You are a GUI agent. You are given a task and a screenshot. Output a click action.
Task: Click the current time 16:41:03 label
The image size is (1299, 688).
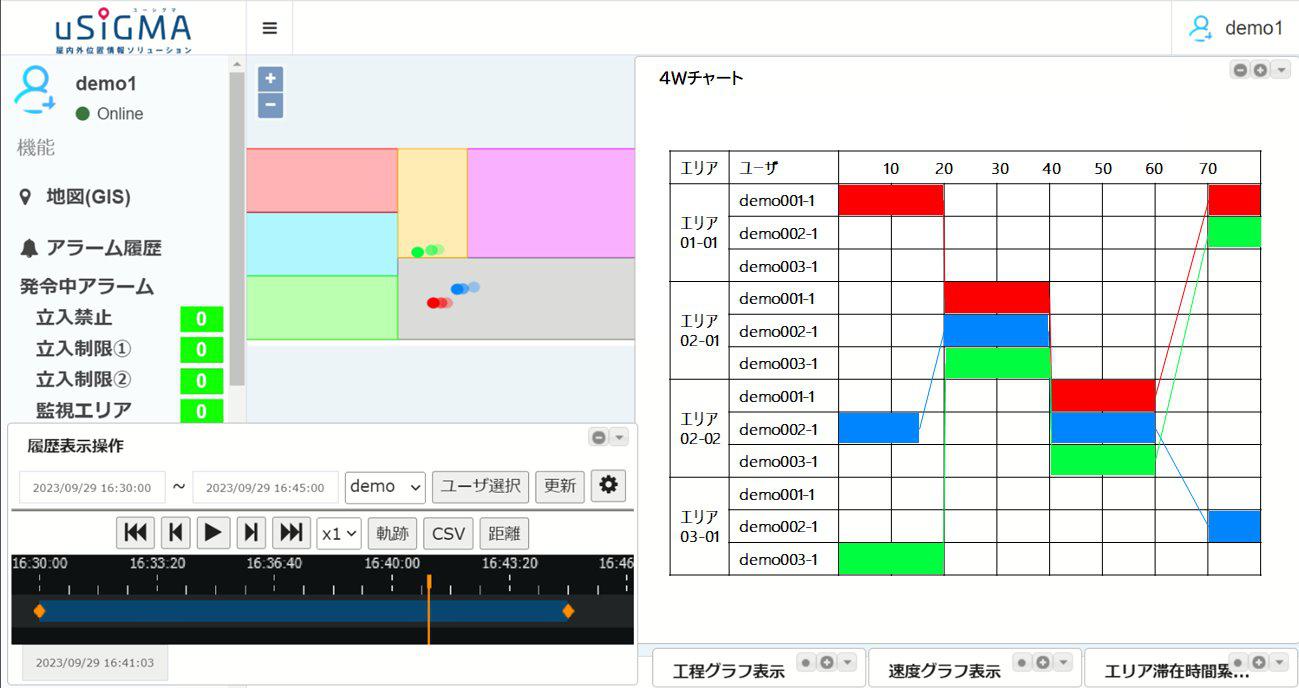(x=95, y=663)
